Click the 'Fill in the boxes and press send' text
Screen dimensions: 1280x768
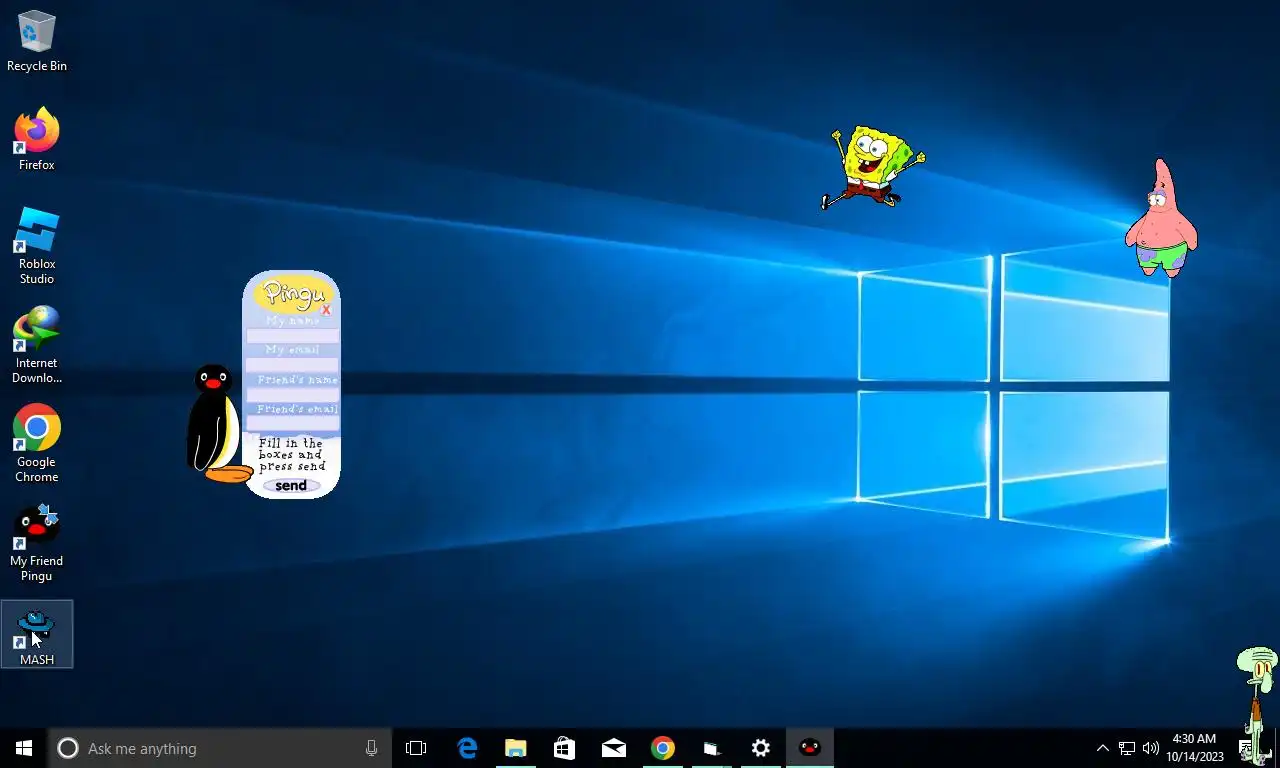(291, 455)
